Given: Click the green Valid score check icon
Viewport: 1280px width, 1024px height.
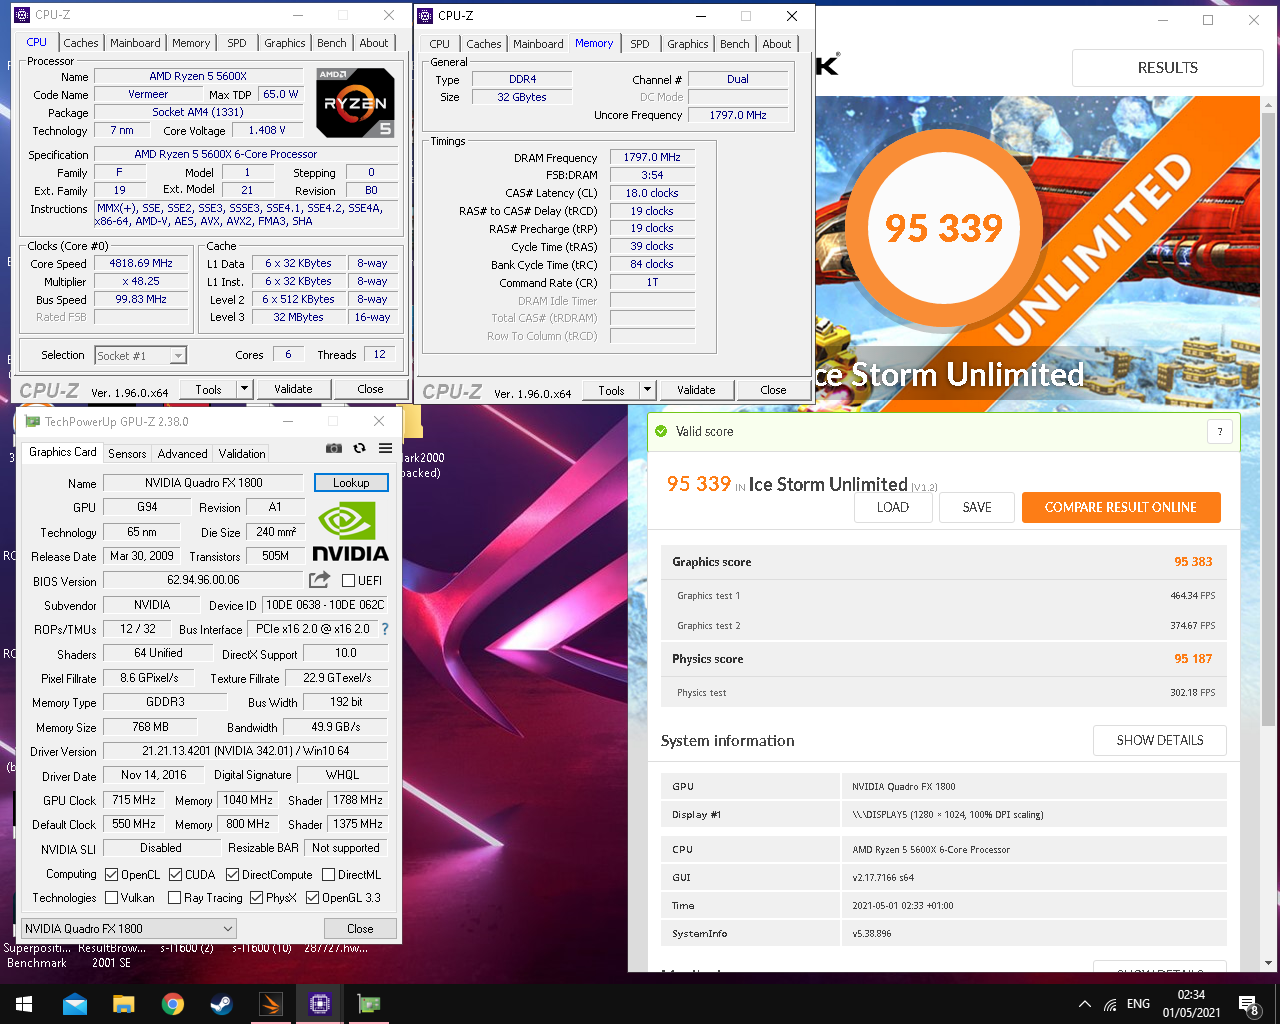Looking at the screenshot, I should (x=661, y=431).
